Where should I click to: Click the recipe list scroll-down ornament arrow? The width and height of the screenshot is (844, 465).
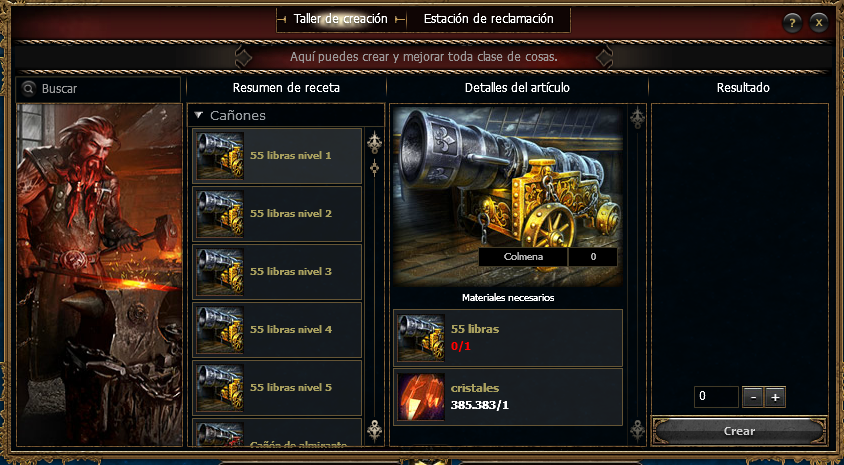374,431
